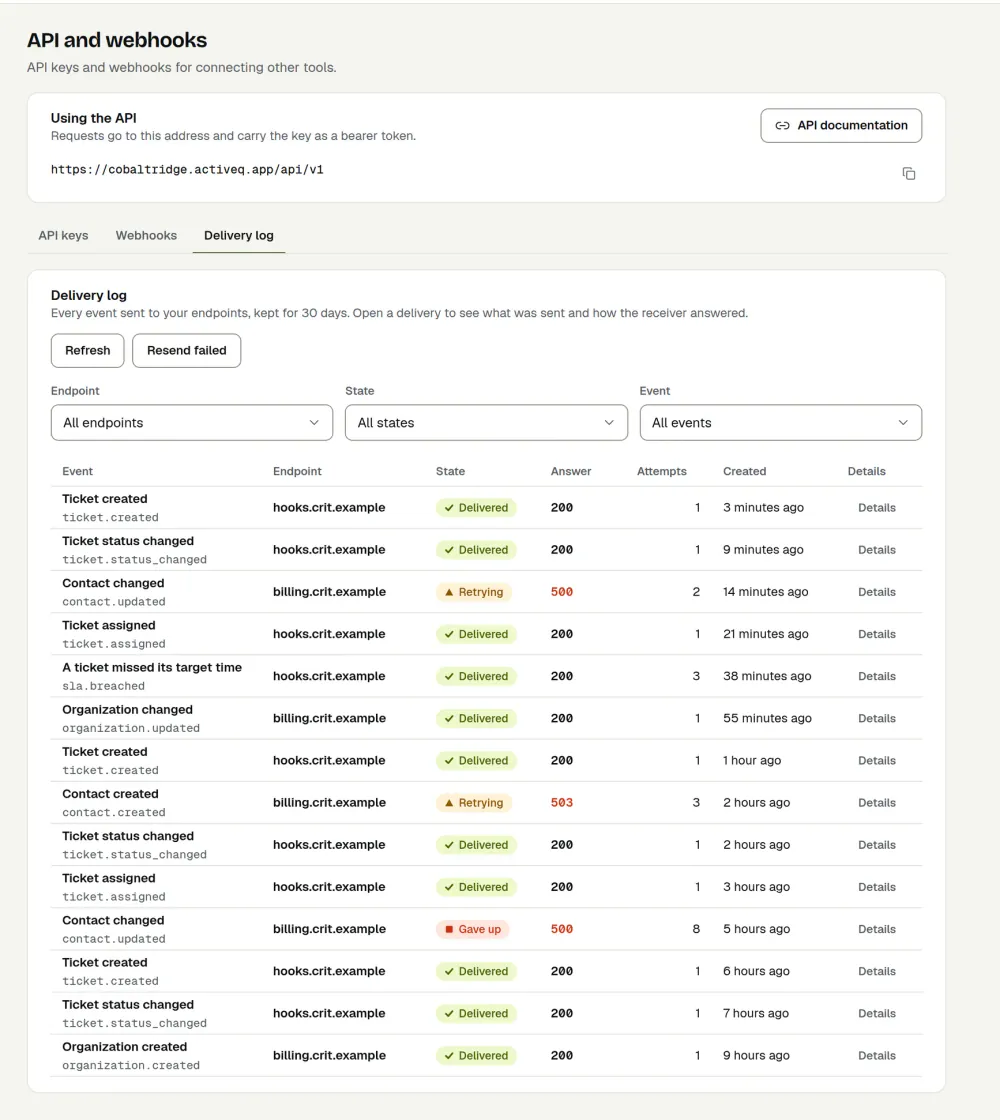The width and height of the screenshot is (1000, 1120).
Task: Click the 'A ticket missed its target time' event
Action: (152, 668)
